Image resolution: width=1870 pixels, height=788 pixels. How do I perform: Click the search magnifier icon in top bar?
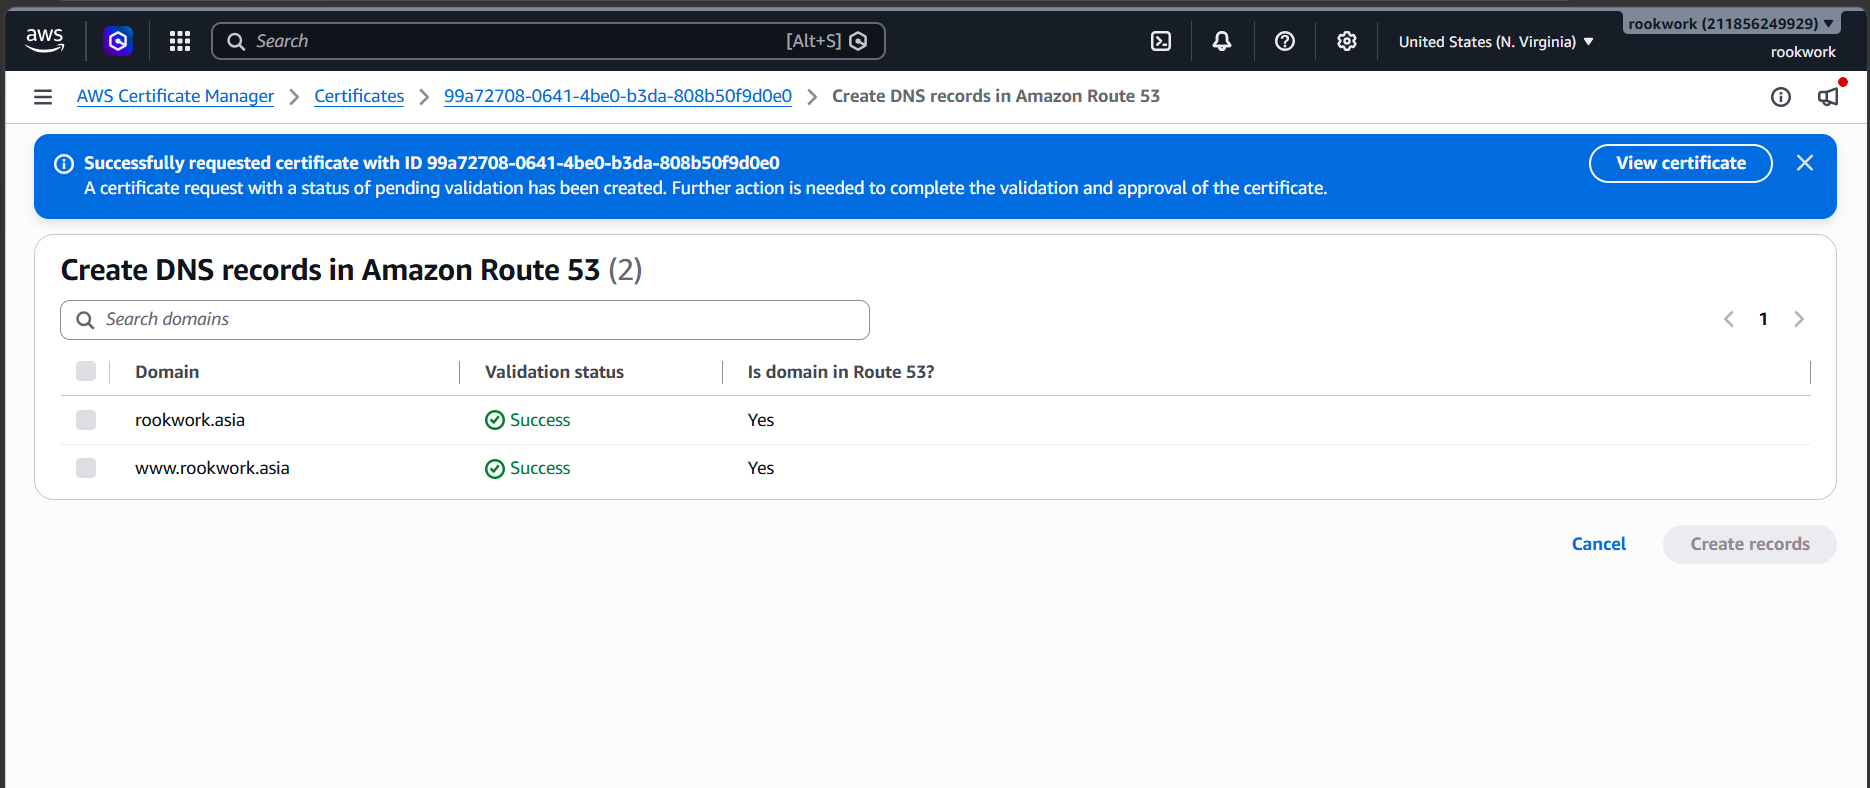(236, 41)
